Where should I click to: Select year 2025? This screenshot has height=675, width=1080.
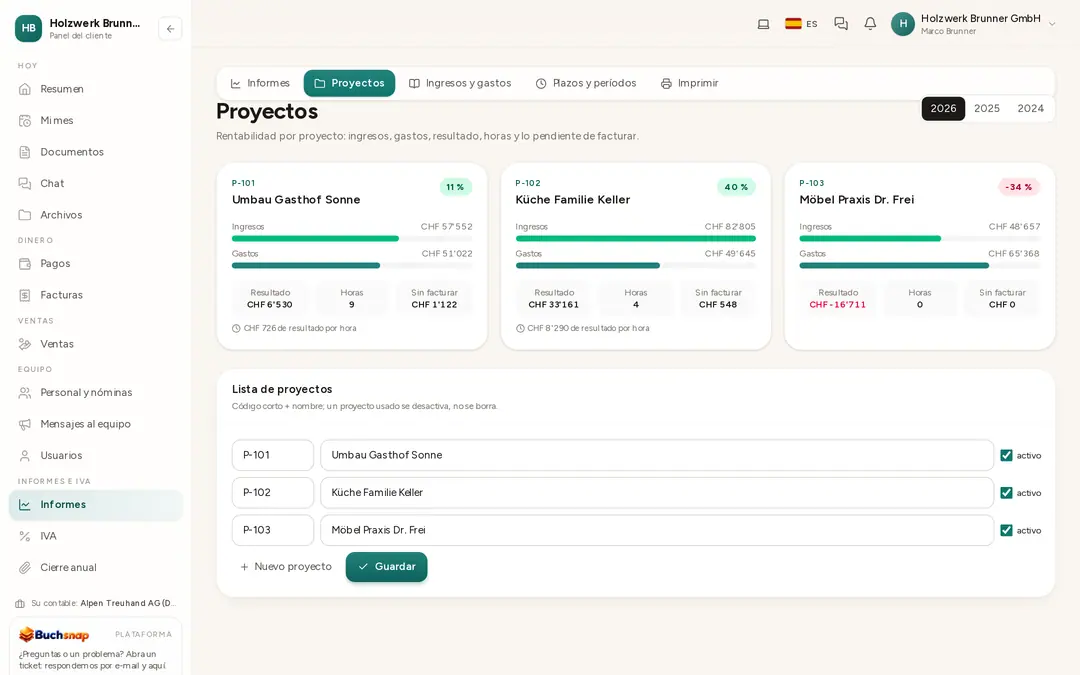pos(986,108)
